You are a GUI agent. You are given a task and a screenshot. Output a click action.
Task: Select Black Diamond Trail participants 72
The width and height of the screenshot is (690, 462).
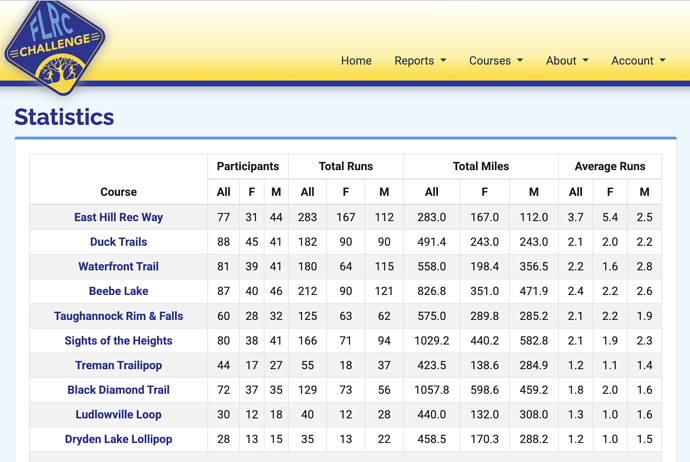pyautogui.click(x=224, y=390)
